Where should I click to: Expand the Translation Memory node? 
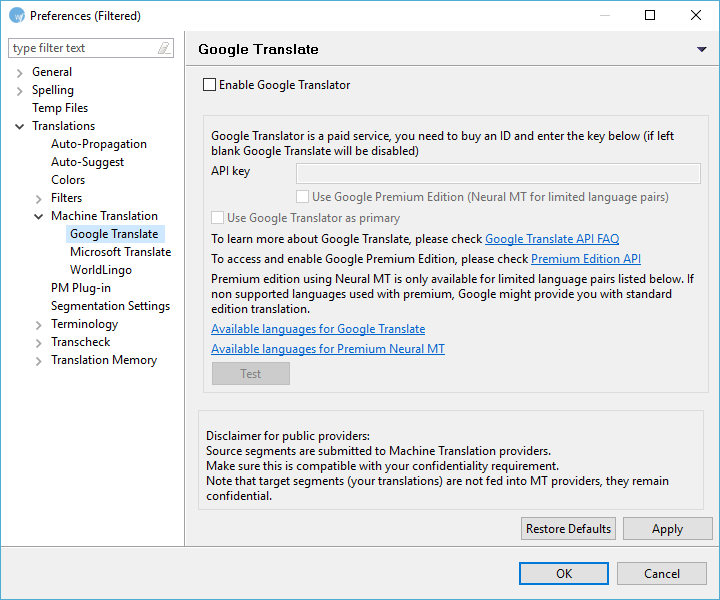(39, 361)
